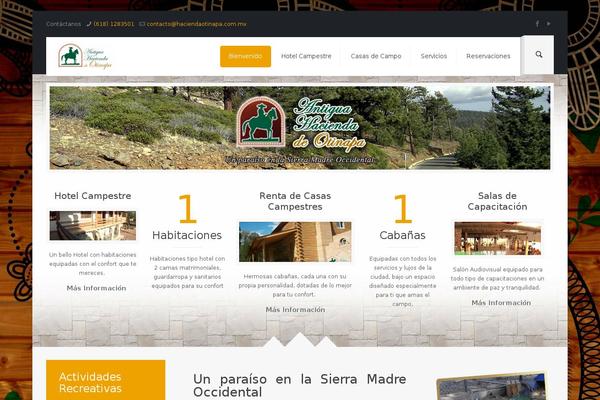Click the Contáctanos label in the top bar
Screen dimensions: 600x400
(64, 24)
